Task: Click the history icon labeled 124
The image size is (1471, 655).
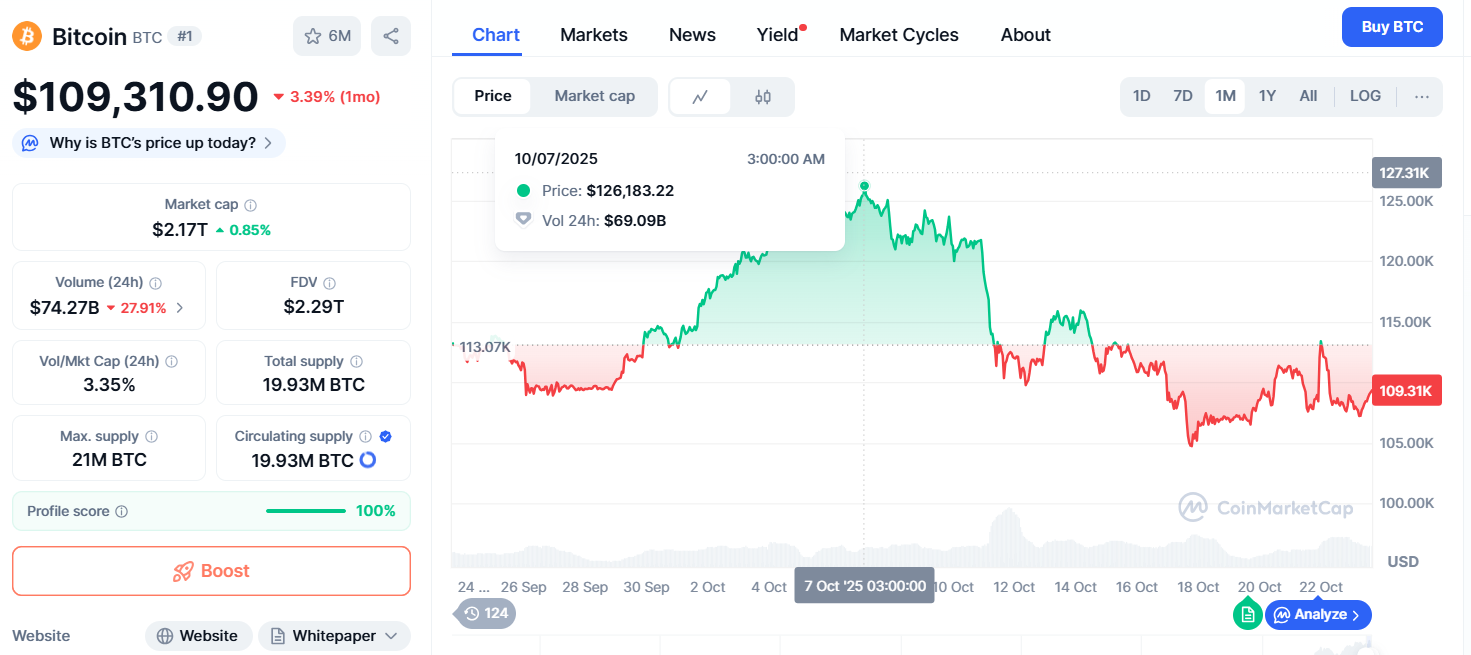Action: pos(486,613)
